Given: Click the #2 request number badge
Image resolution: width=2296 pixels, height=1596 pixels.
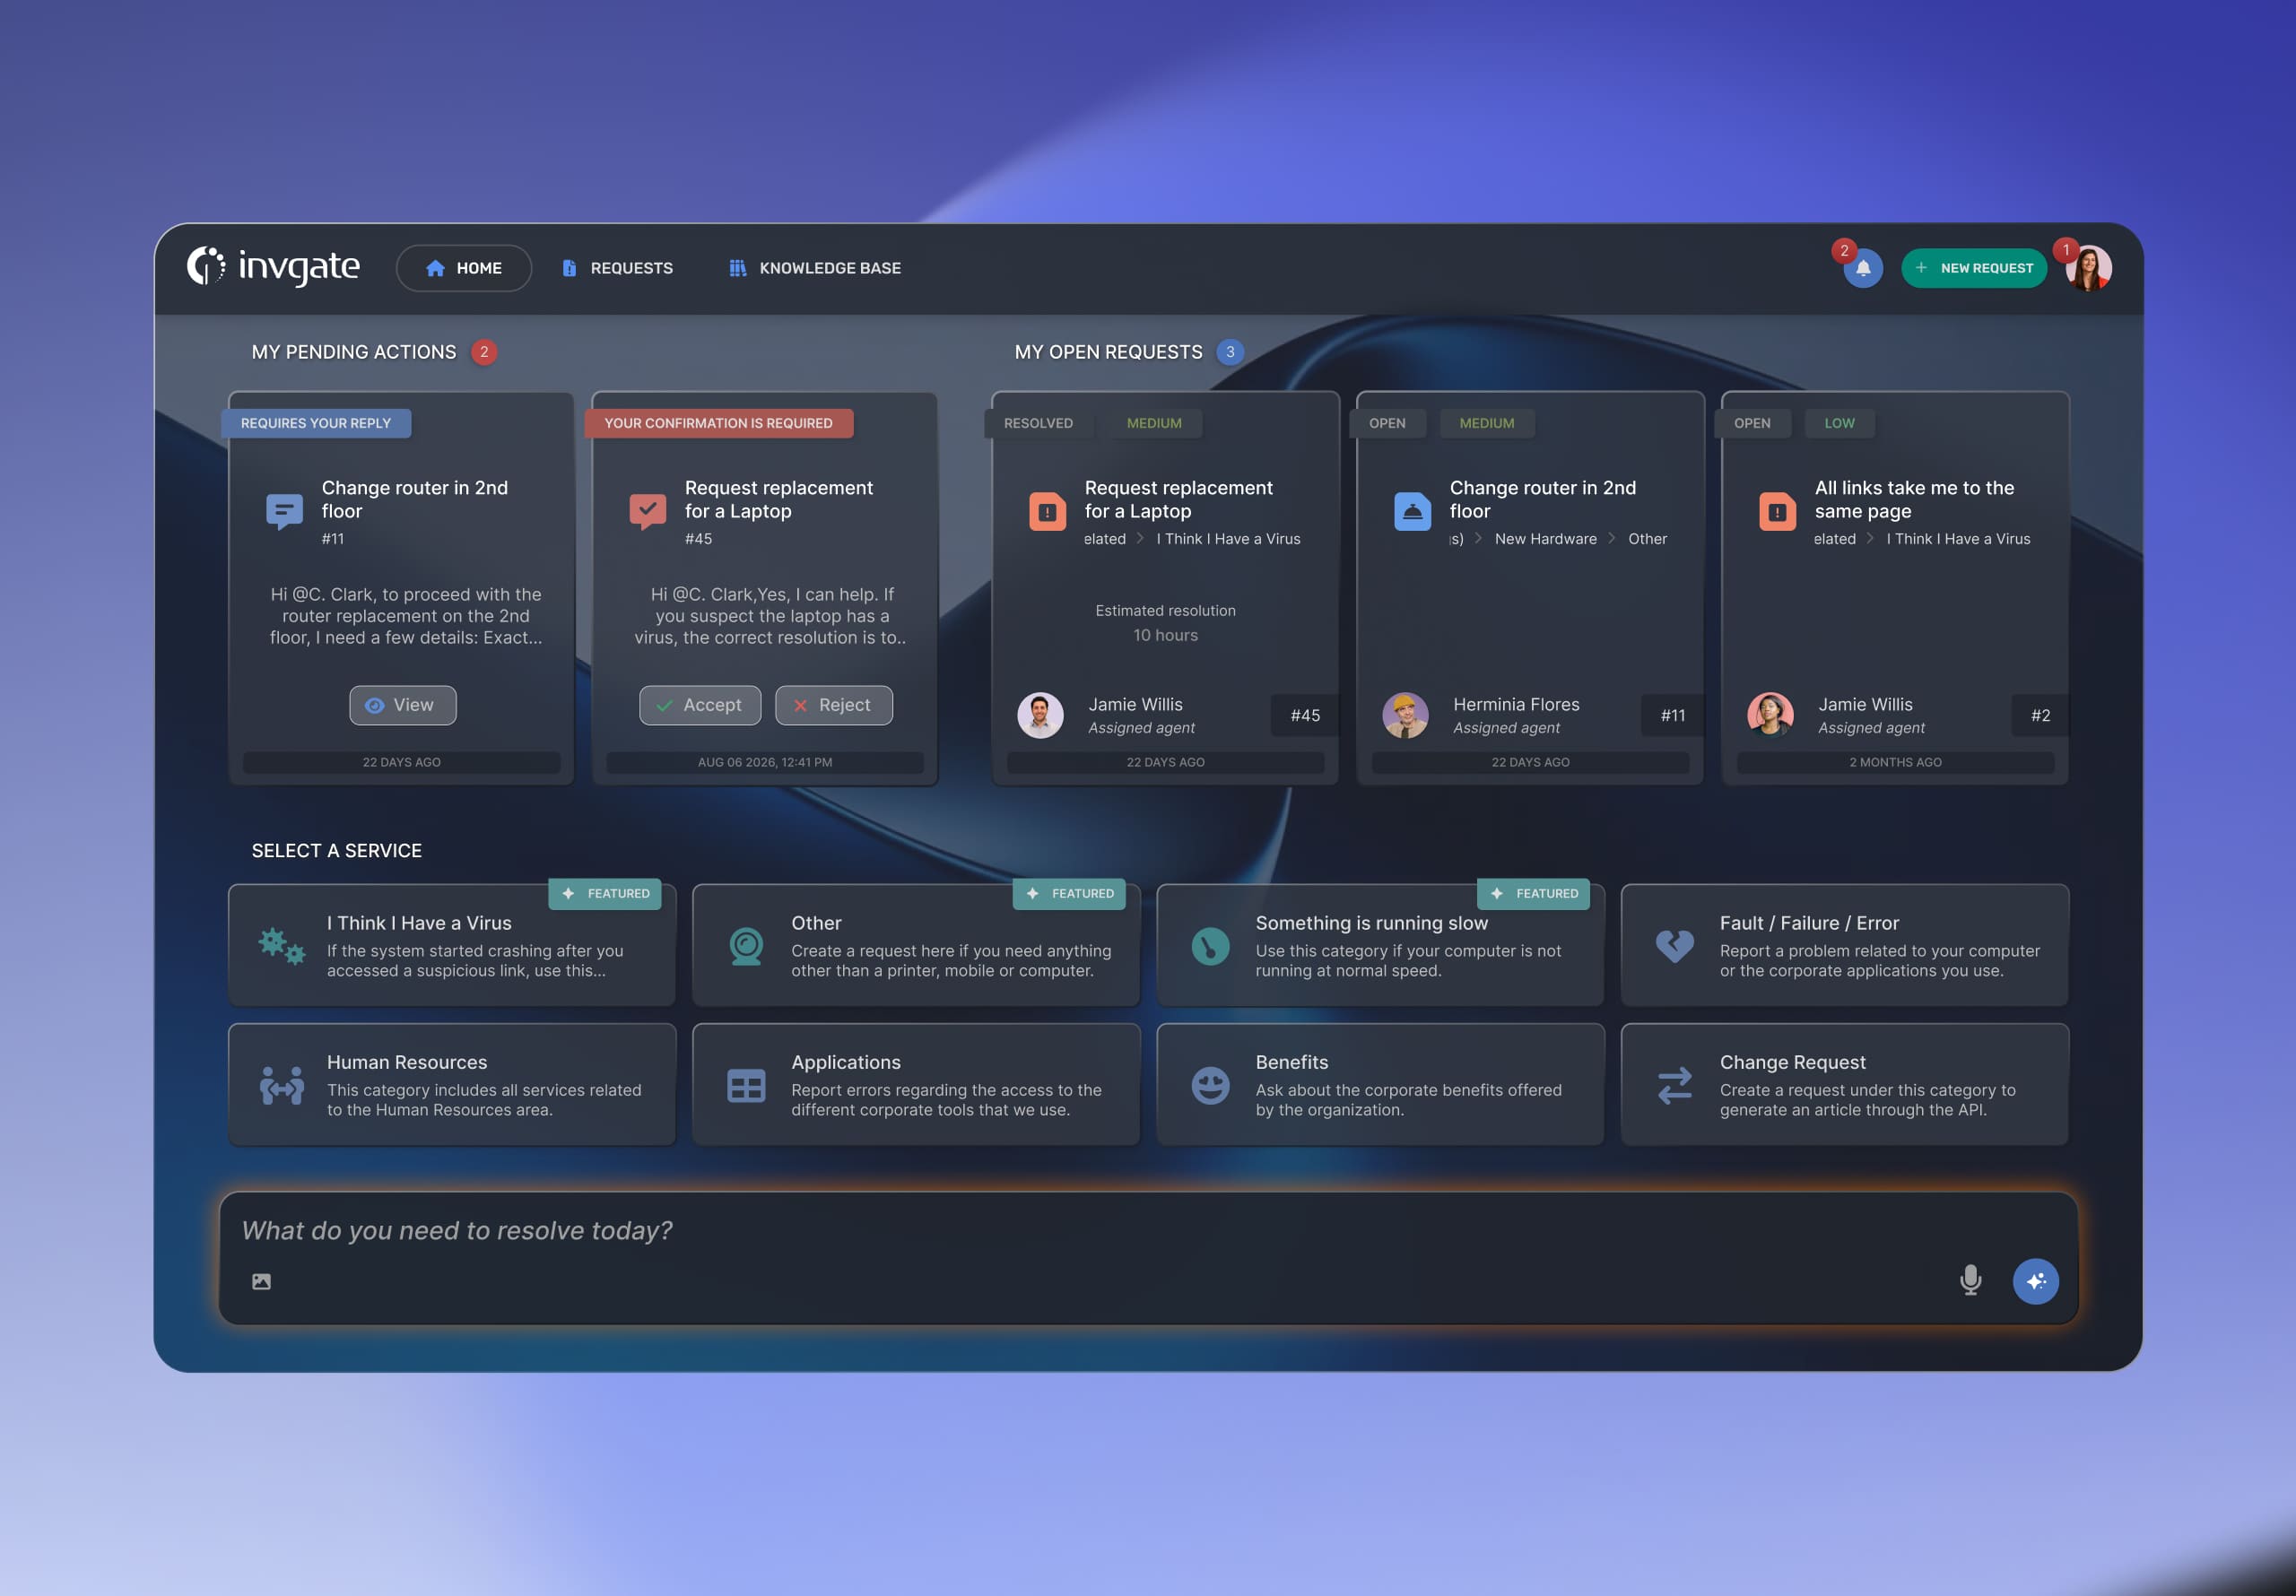Looking at the screenshot, I should 2040,716.
